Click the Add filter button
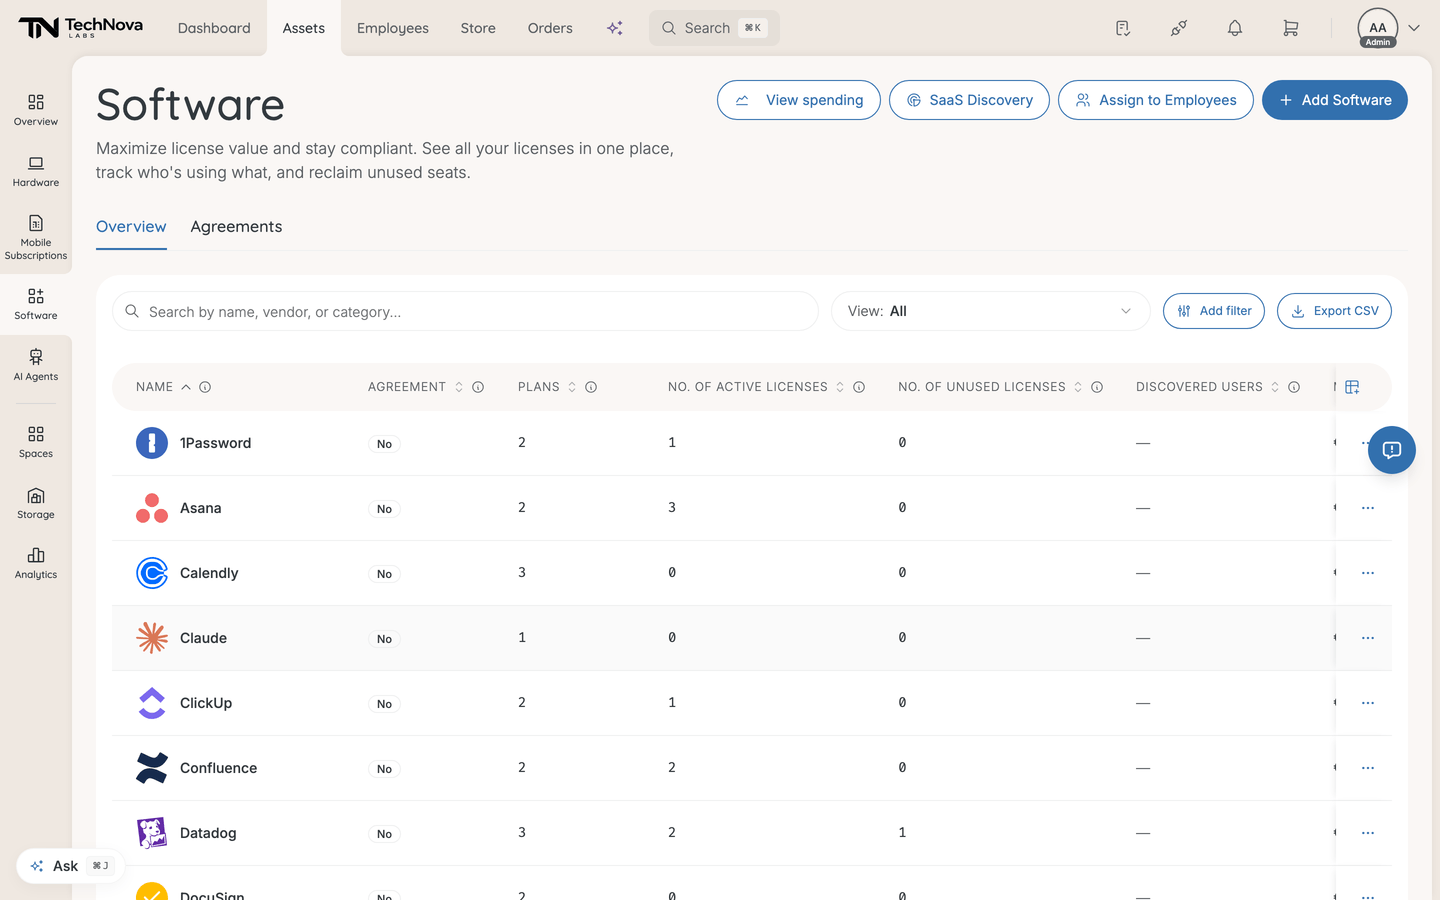Screen dimensions: 1440x900 [x=1214, y=311]
